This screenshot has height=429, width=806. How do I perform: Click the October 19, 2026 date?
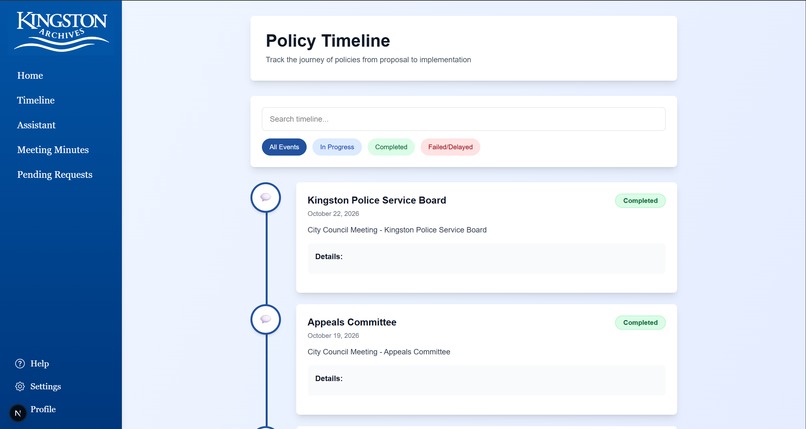pyautogui.click(x=333, y=335)
